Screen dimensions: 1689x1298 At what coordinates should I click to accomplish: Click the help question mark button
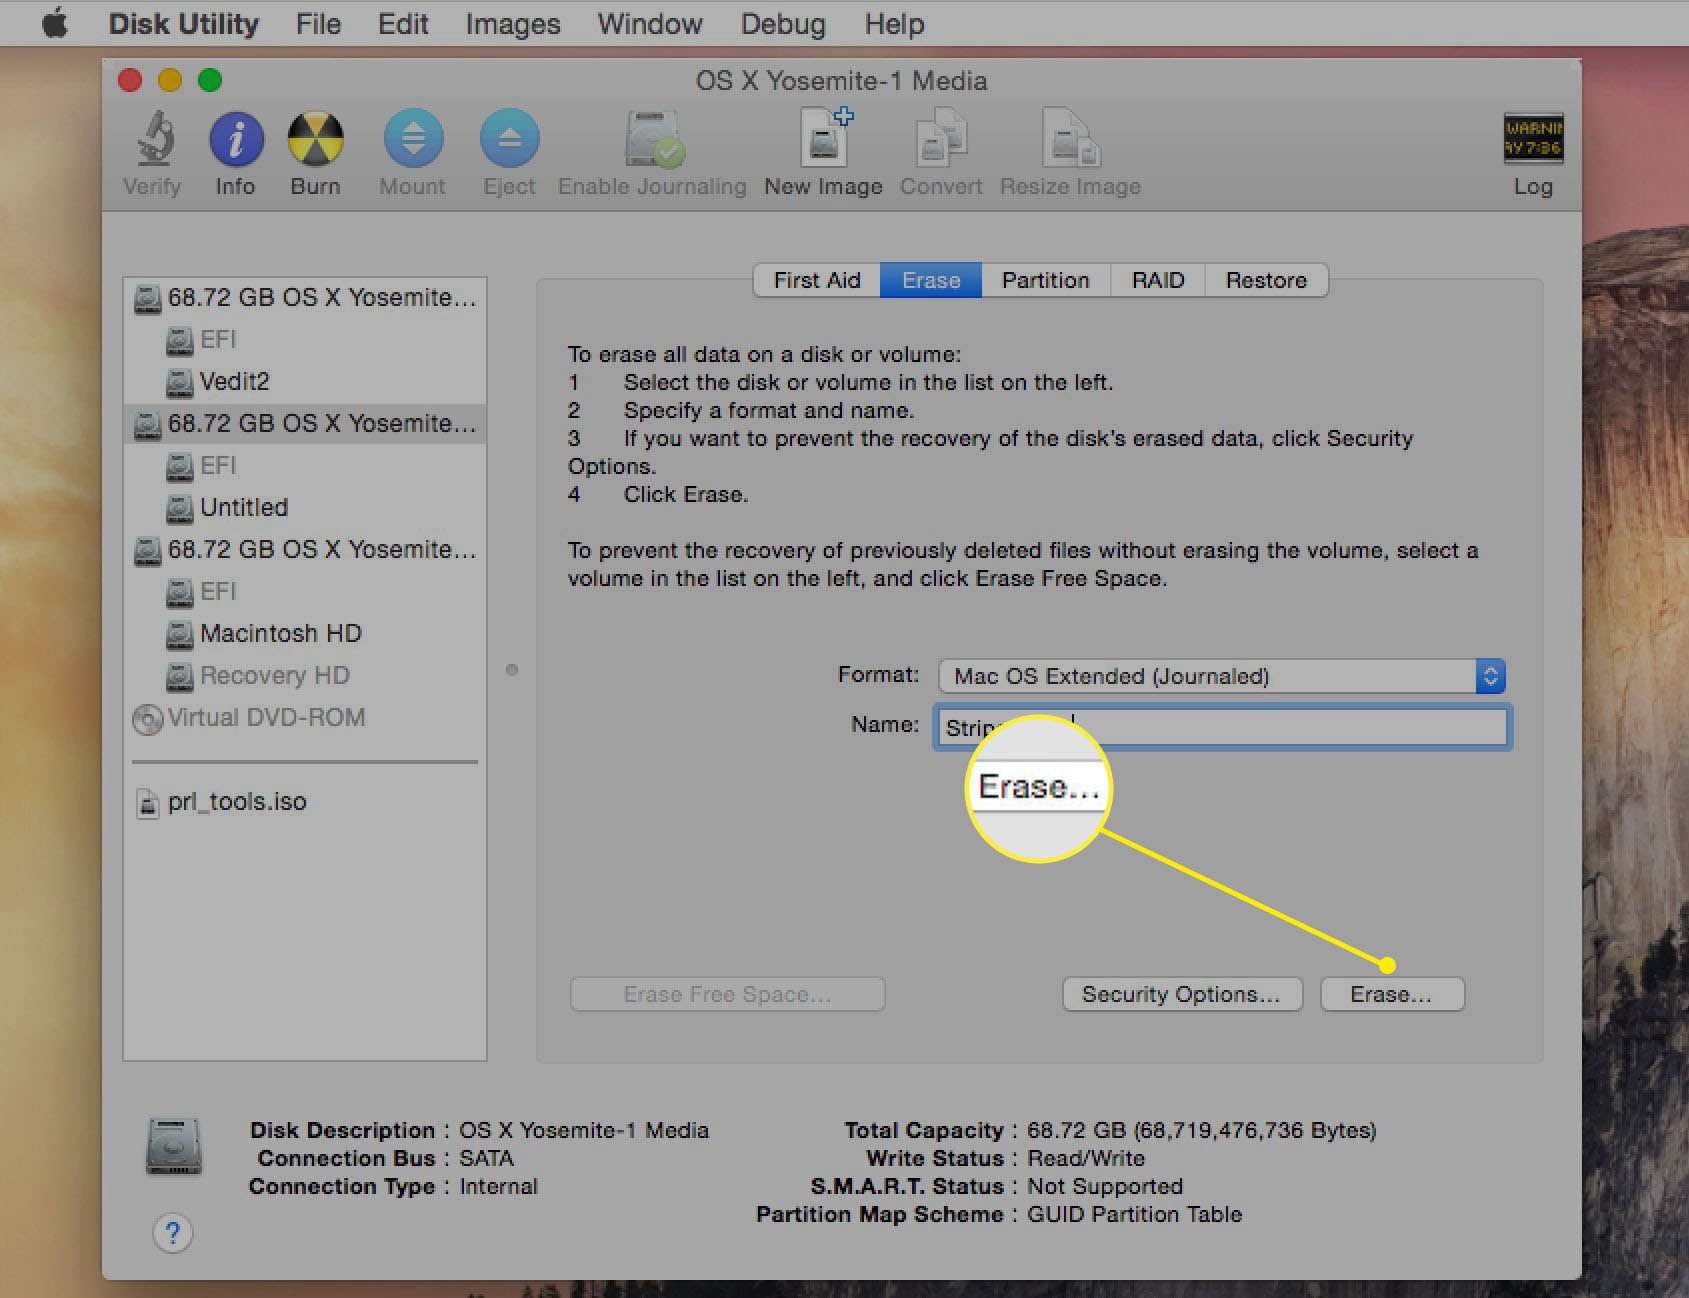(x=173, y=1232)
